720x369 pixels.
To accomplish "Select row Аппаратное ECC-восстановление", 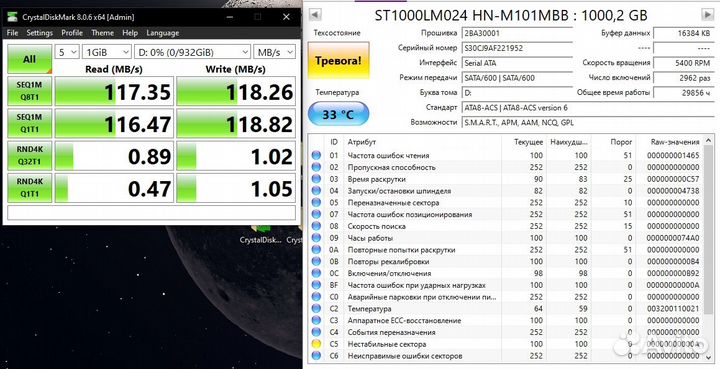I will (505, 321).
